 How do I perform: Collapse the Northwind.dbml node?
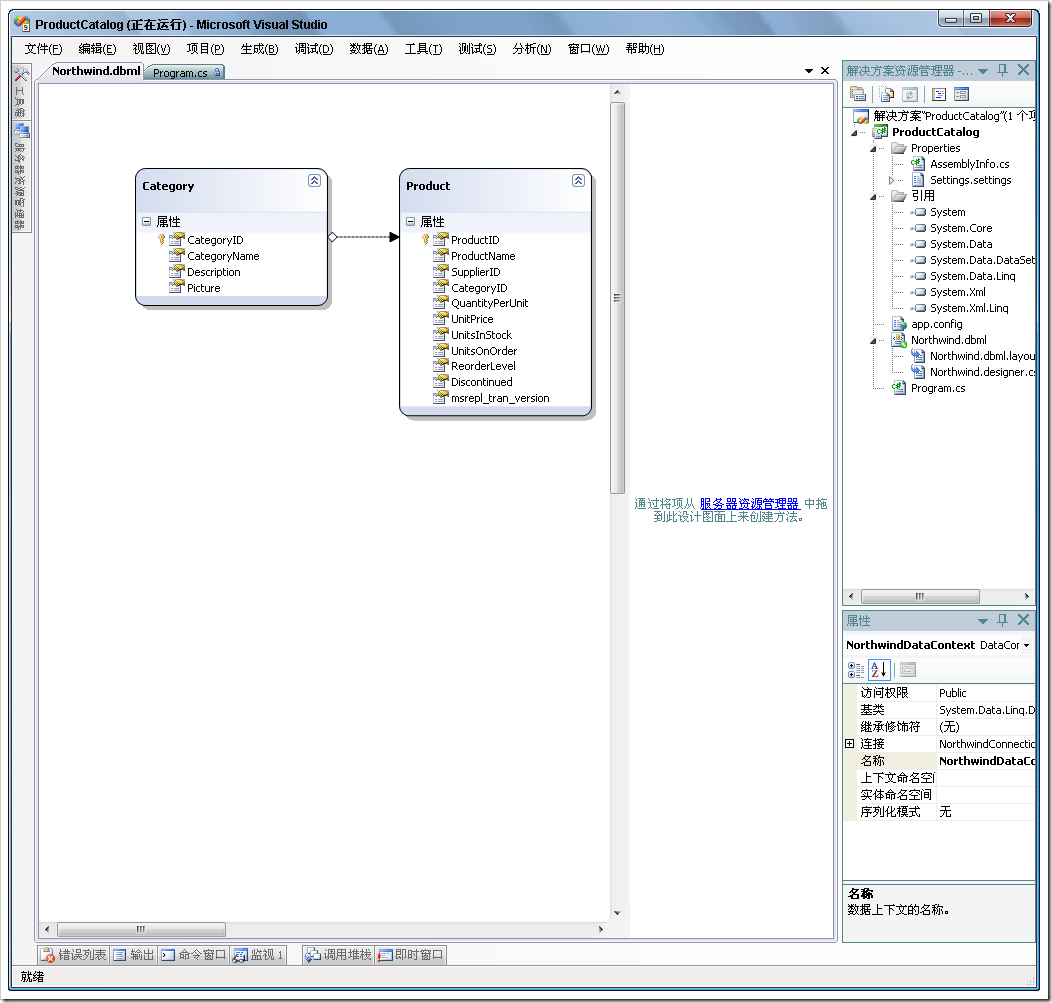click(873, 341)
